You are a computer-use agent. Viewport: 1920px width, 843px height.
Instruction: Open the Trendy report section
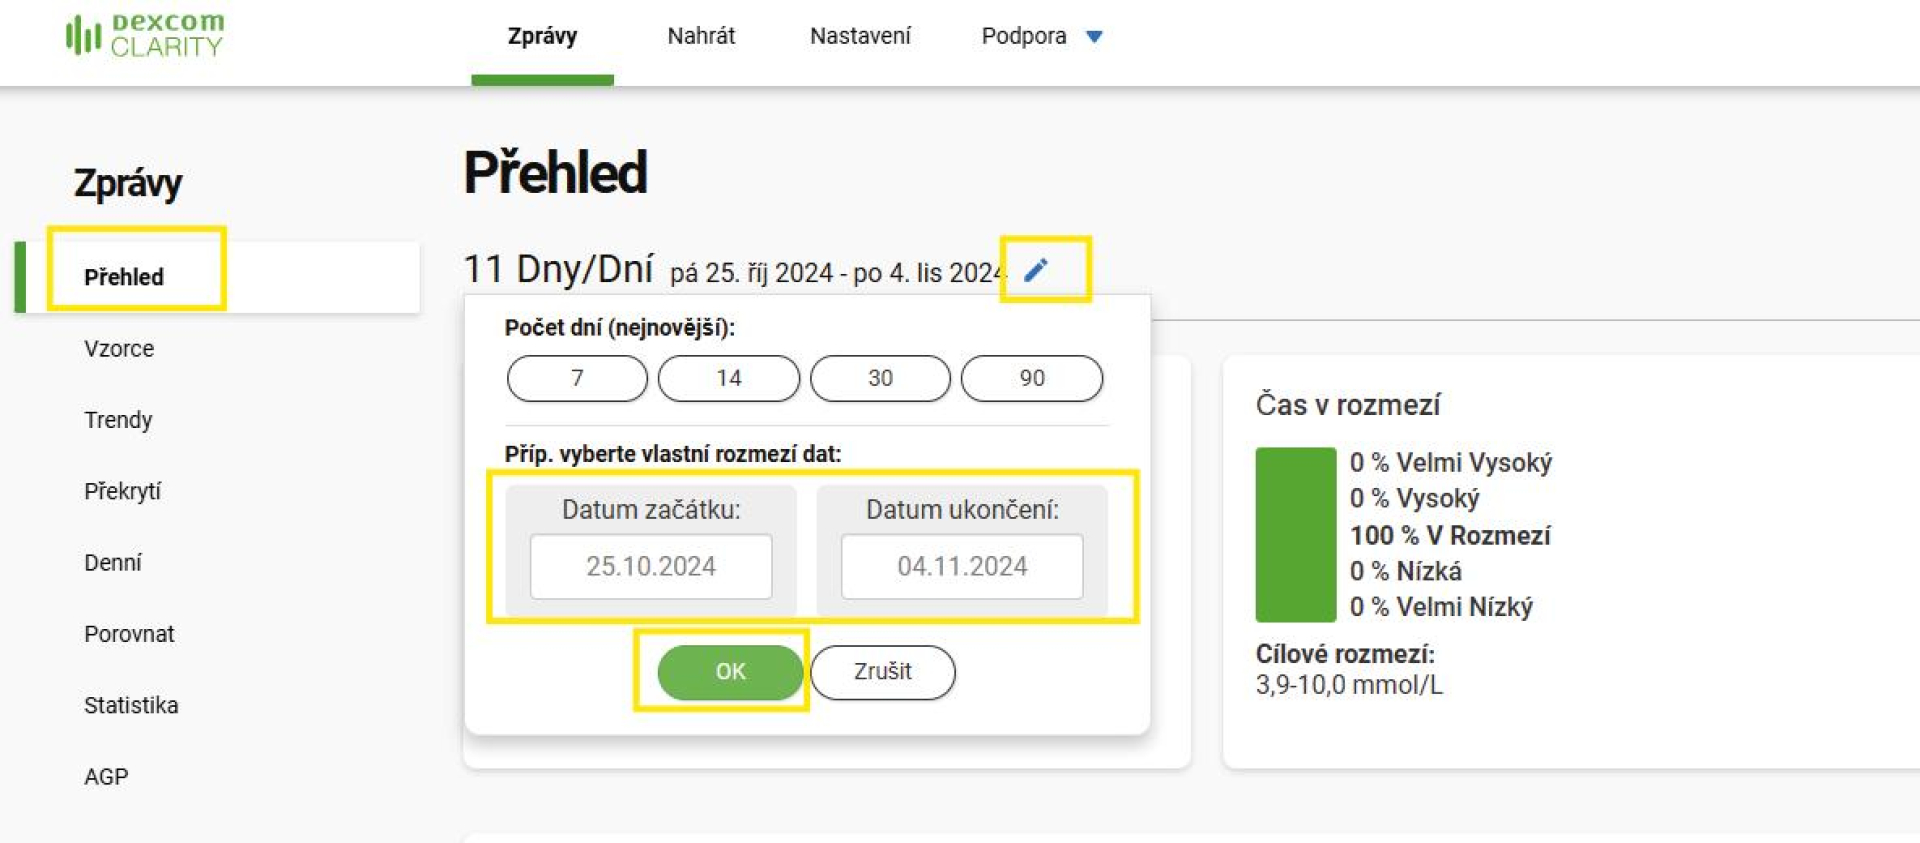pos(117,419)
